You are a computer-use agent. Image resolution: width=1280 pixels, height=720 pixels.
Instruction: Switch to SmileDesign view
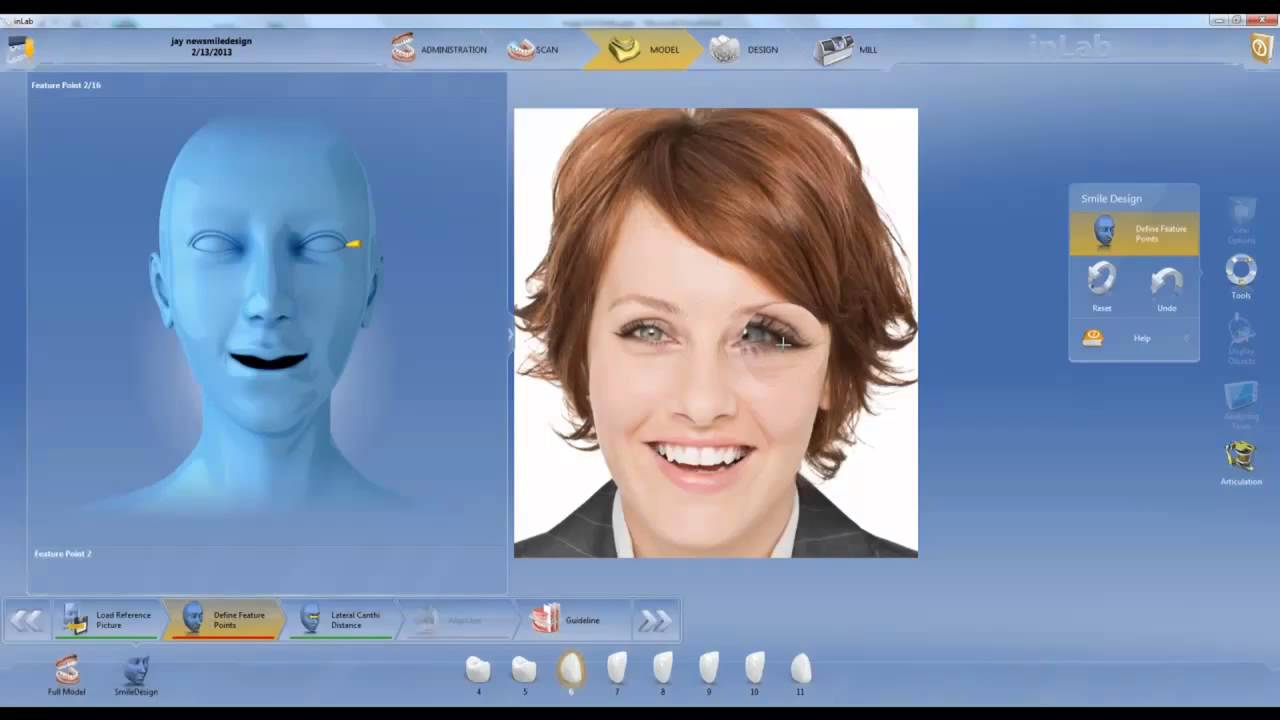(136, 676)
